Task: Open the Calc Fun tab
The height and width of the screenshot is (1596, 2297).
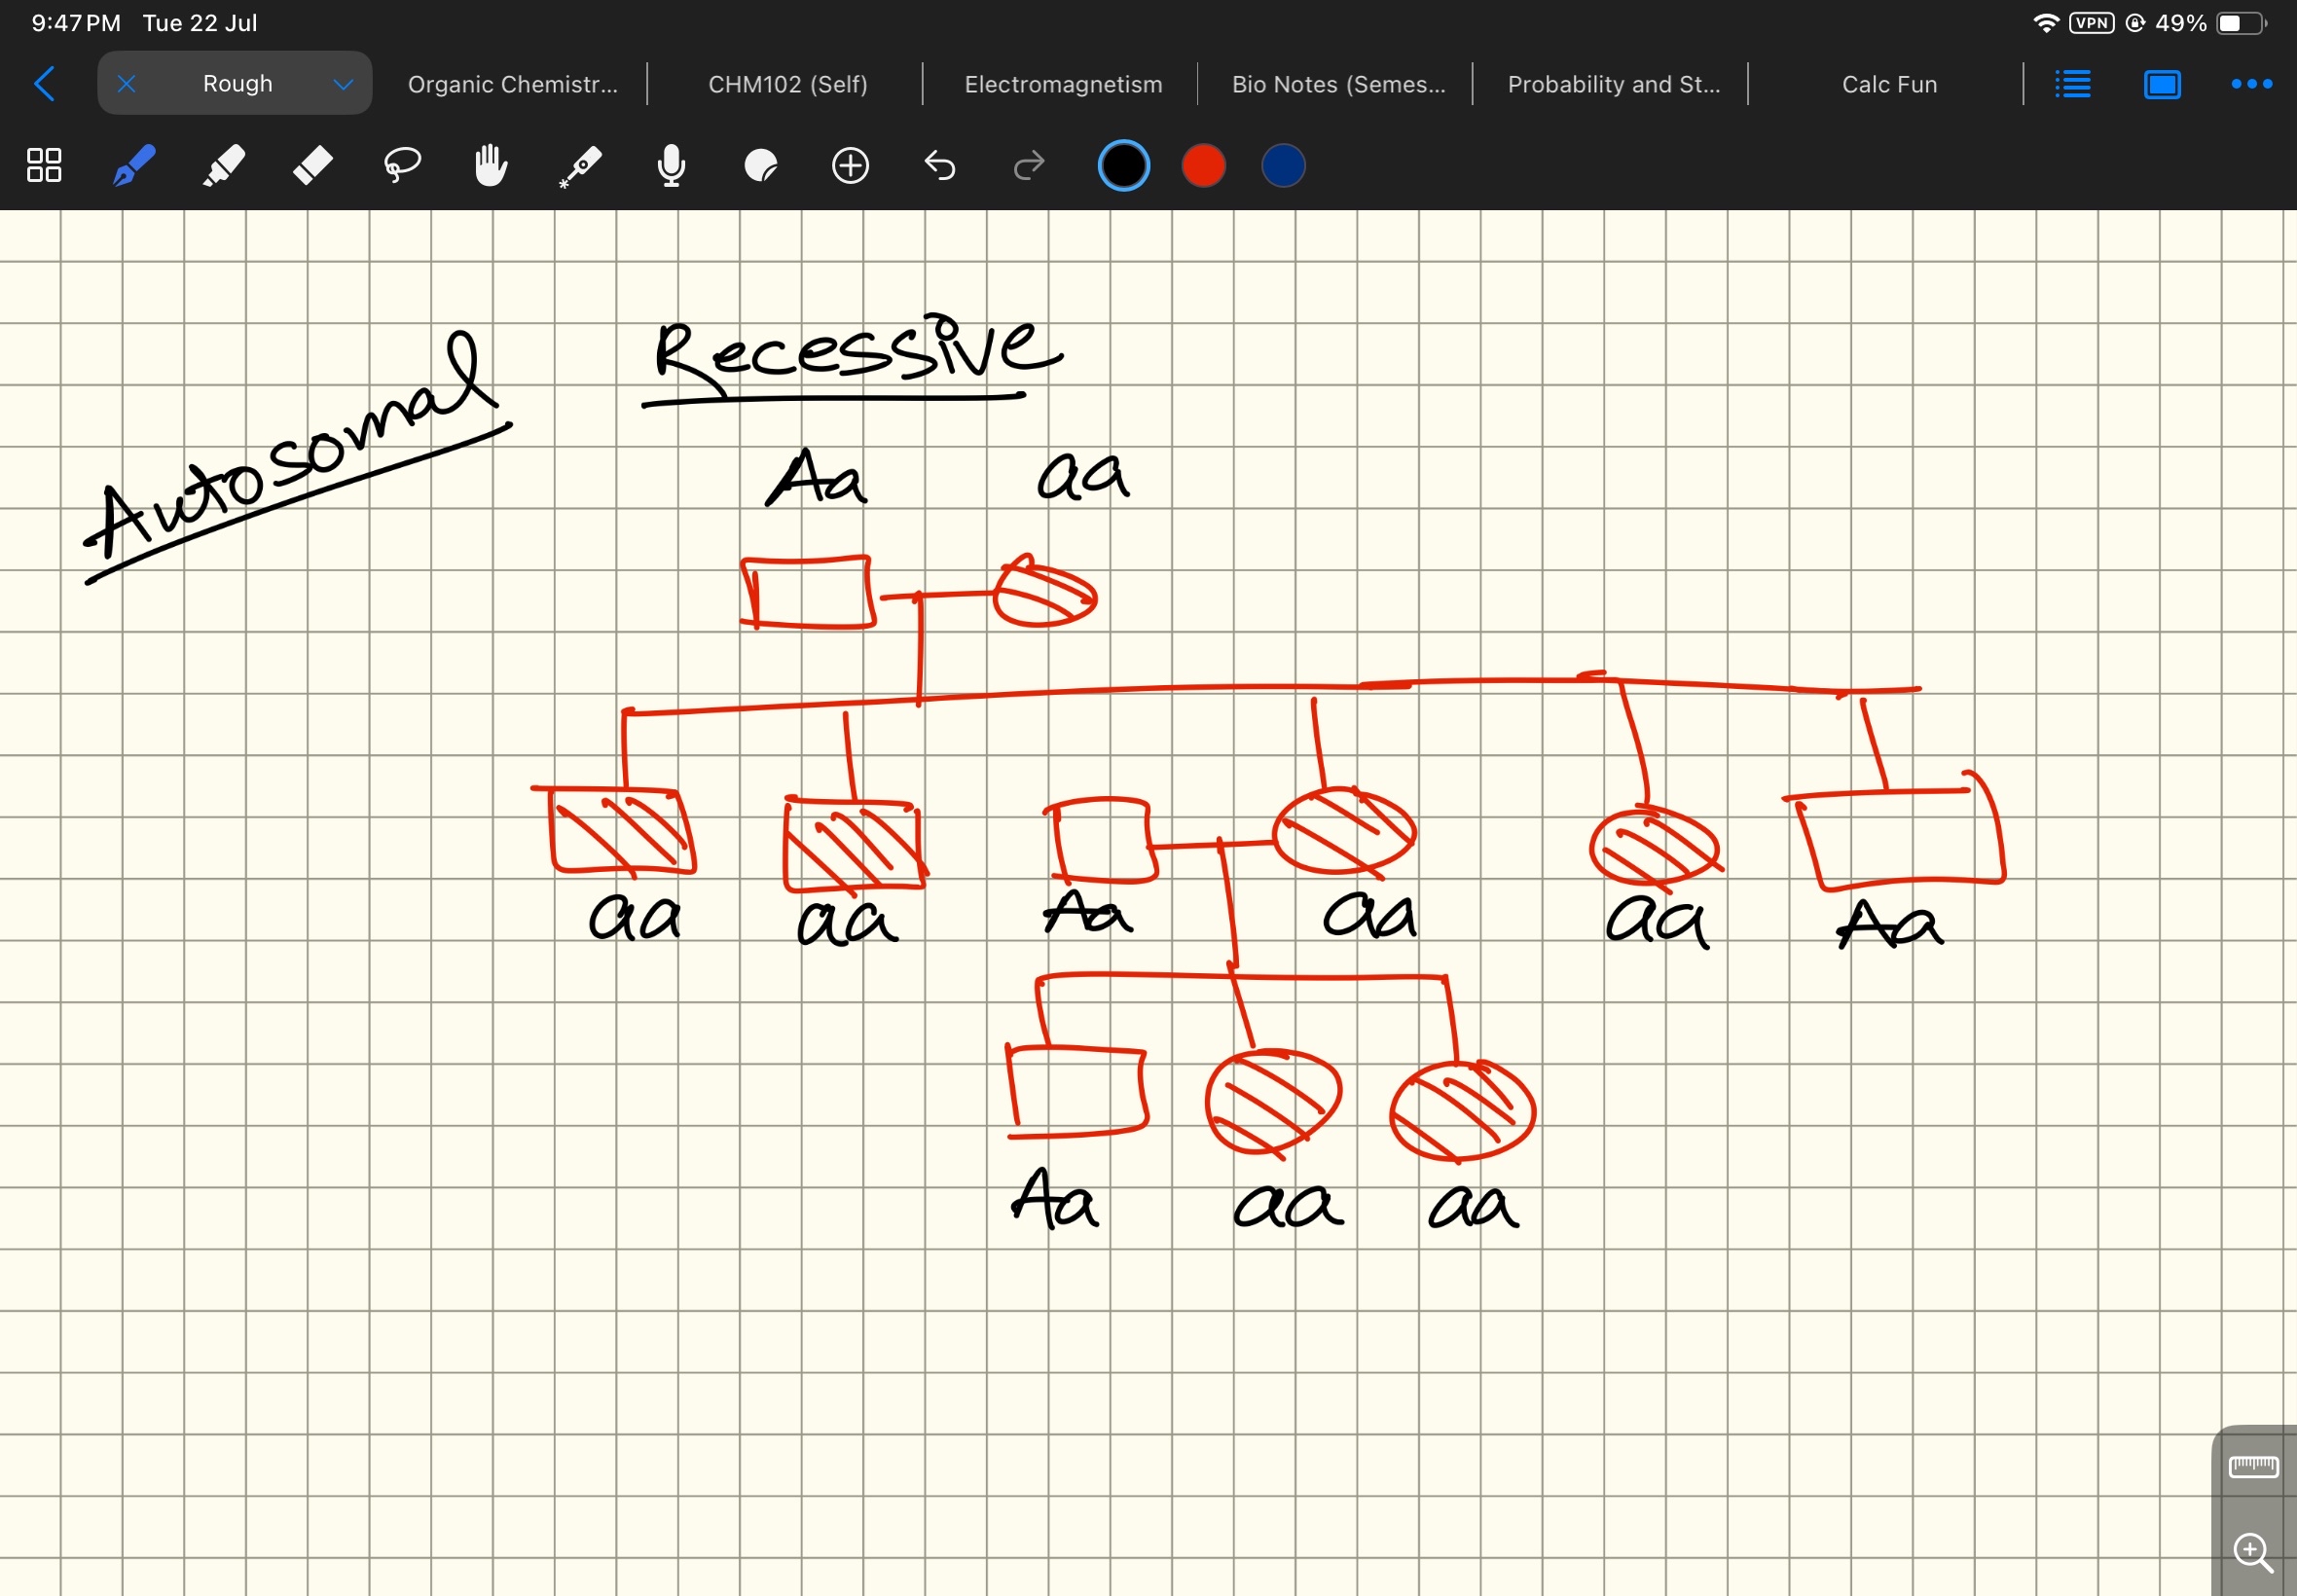Action: coord(1889,84)
